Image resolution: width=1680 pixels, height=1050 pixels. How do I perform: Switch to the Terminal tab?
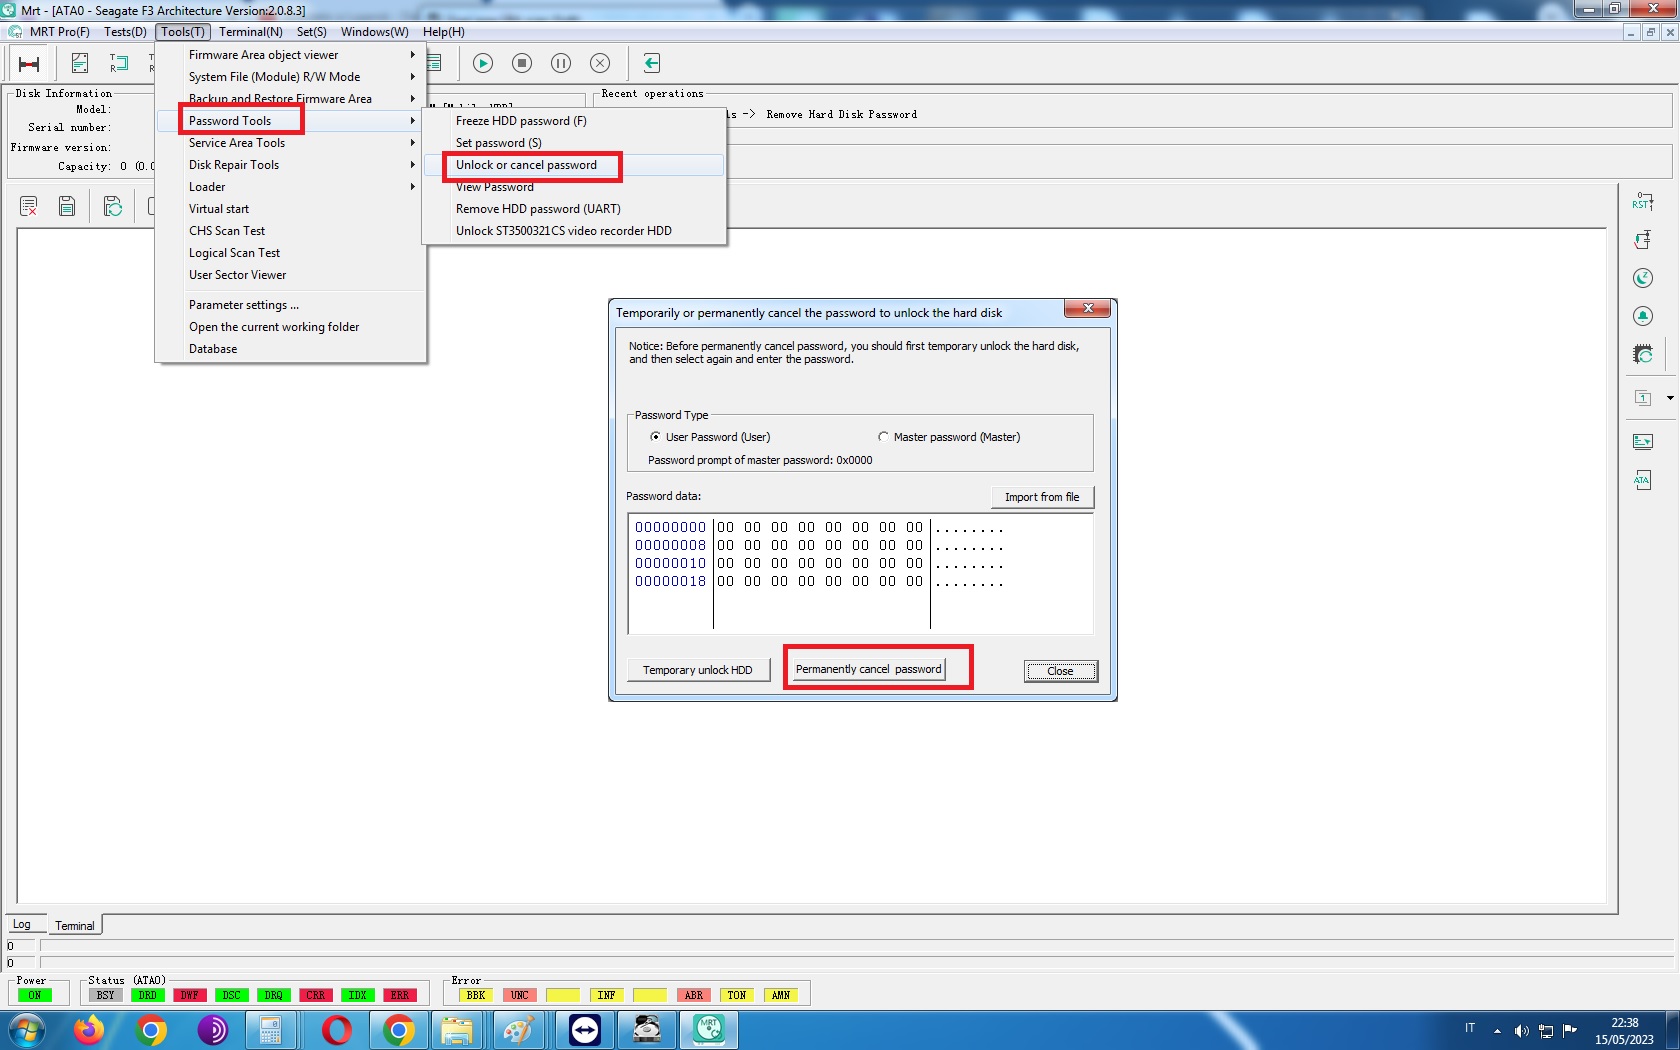75,926
